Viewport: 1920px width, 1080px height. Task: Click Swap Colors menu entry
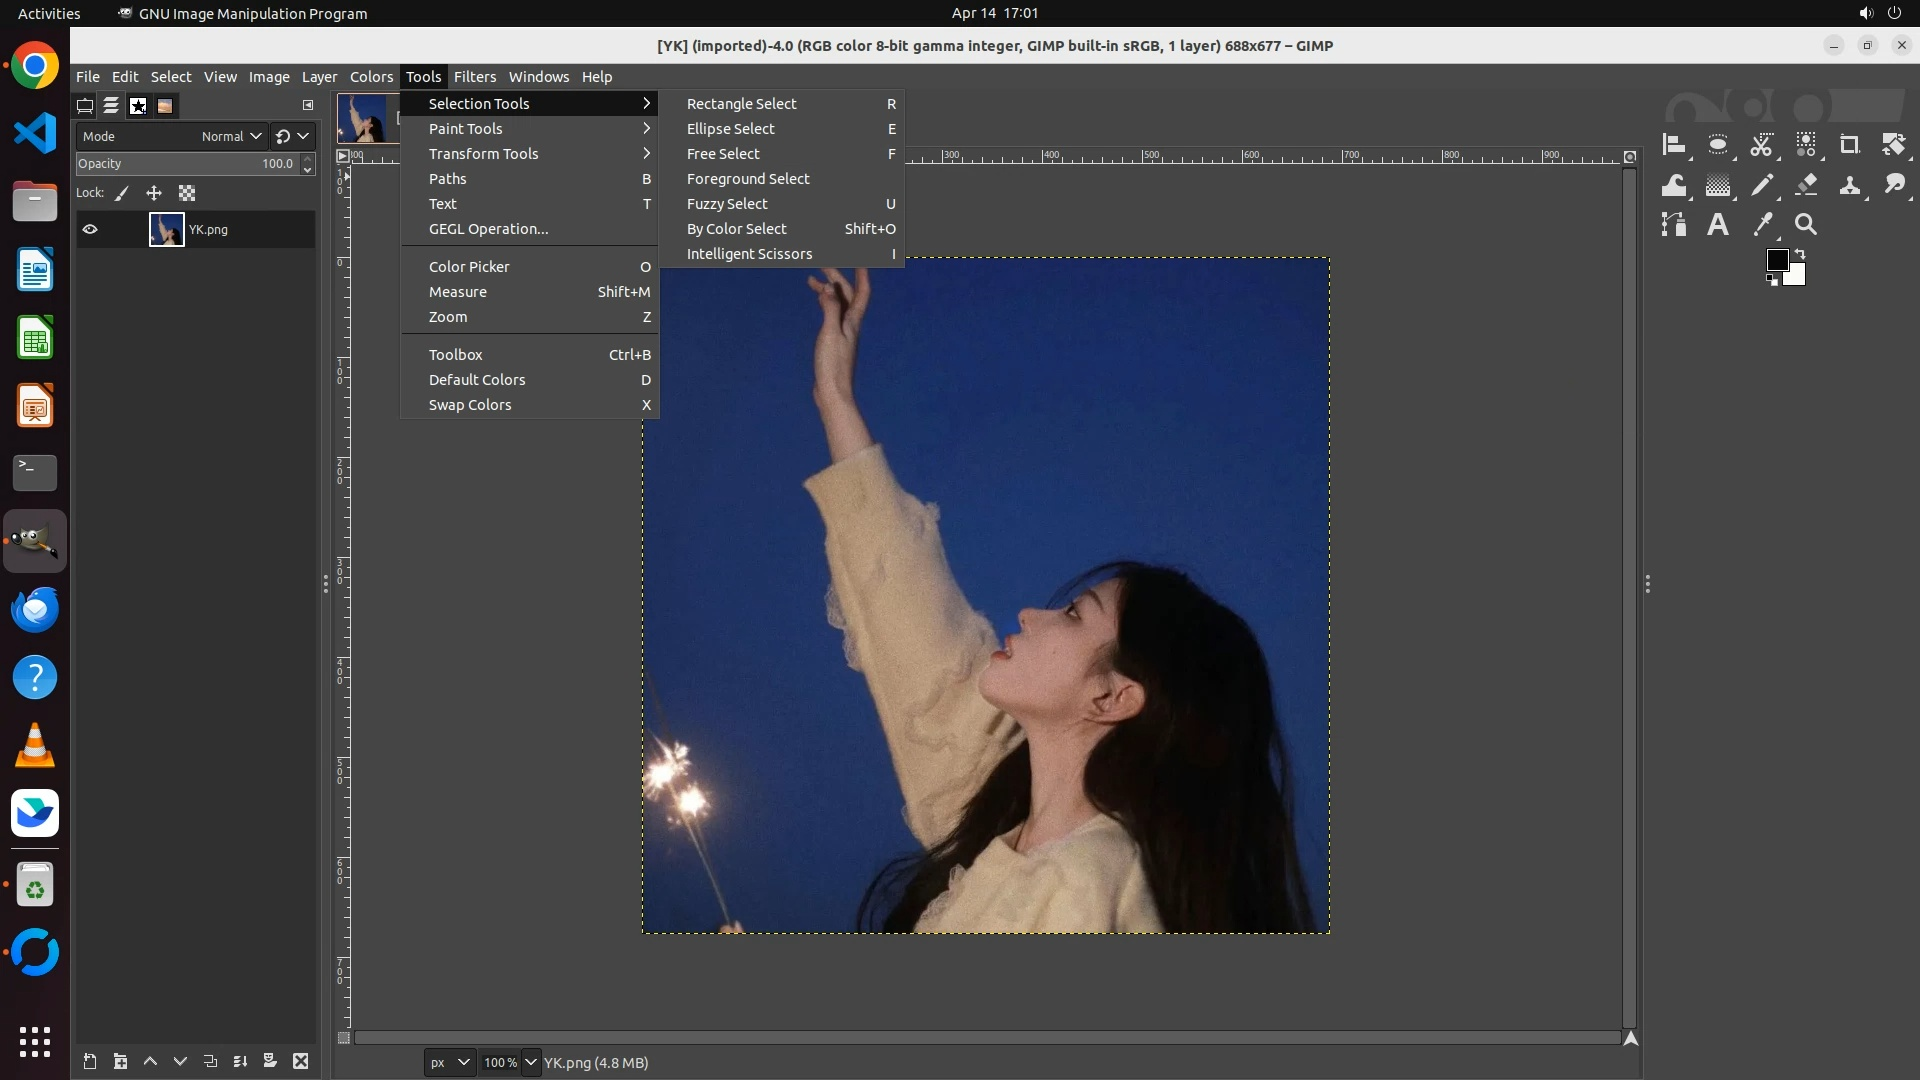pyautogui.click(x=470, y=405)
